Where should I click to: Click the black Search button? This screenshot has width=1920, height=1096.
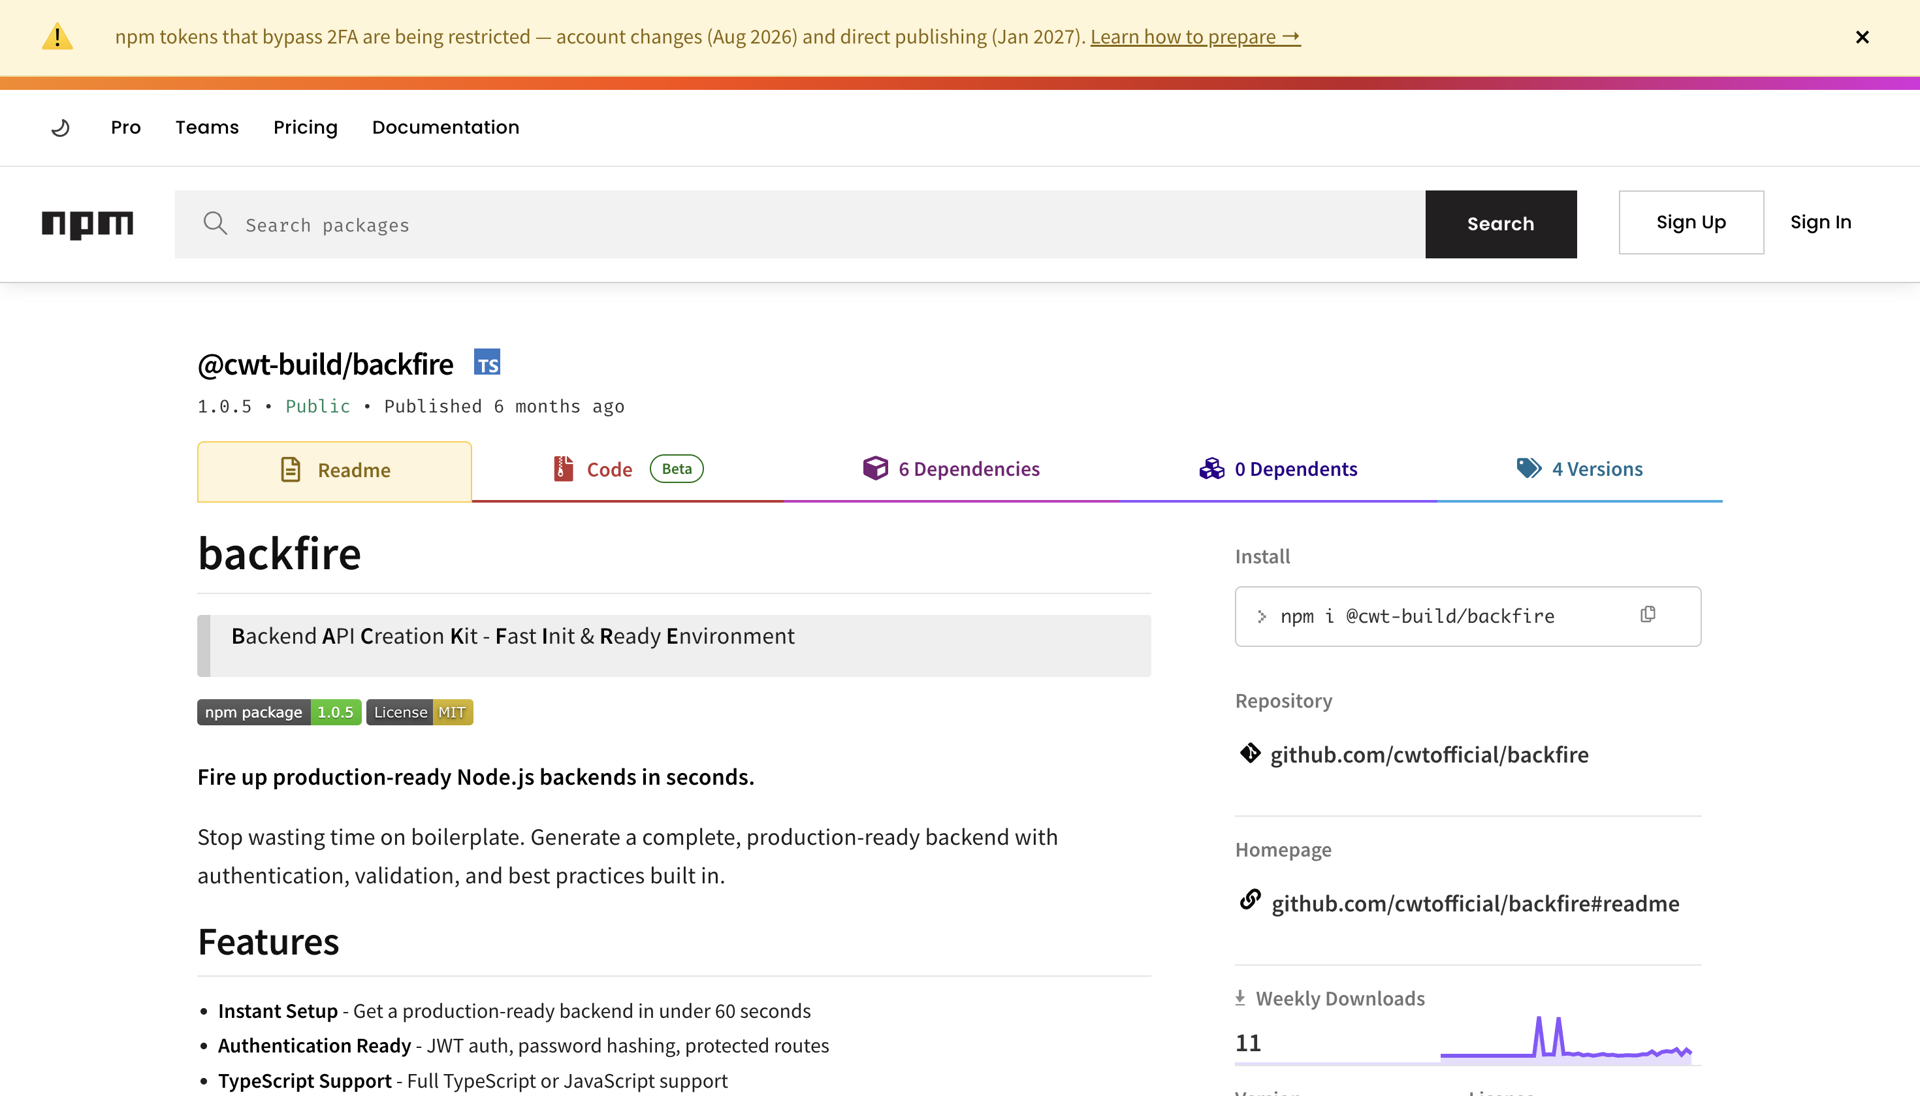pos(1500,224)
